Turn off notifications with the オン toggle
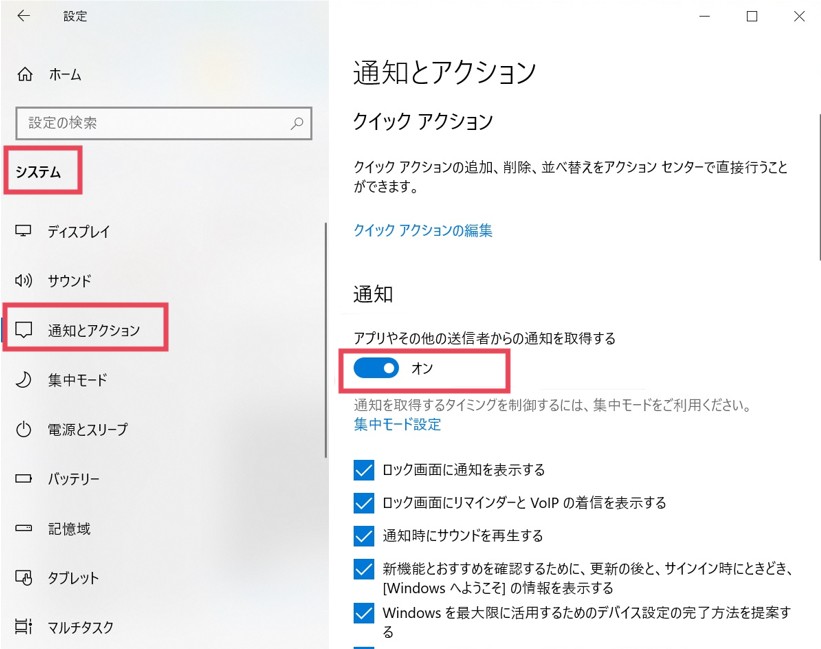The width and height of the screenshot is (821, 649). 374,369
